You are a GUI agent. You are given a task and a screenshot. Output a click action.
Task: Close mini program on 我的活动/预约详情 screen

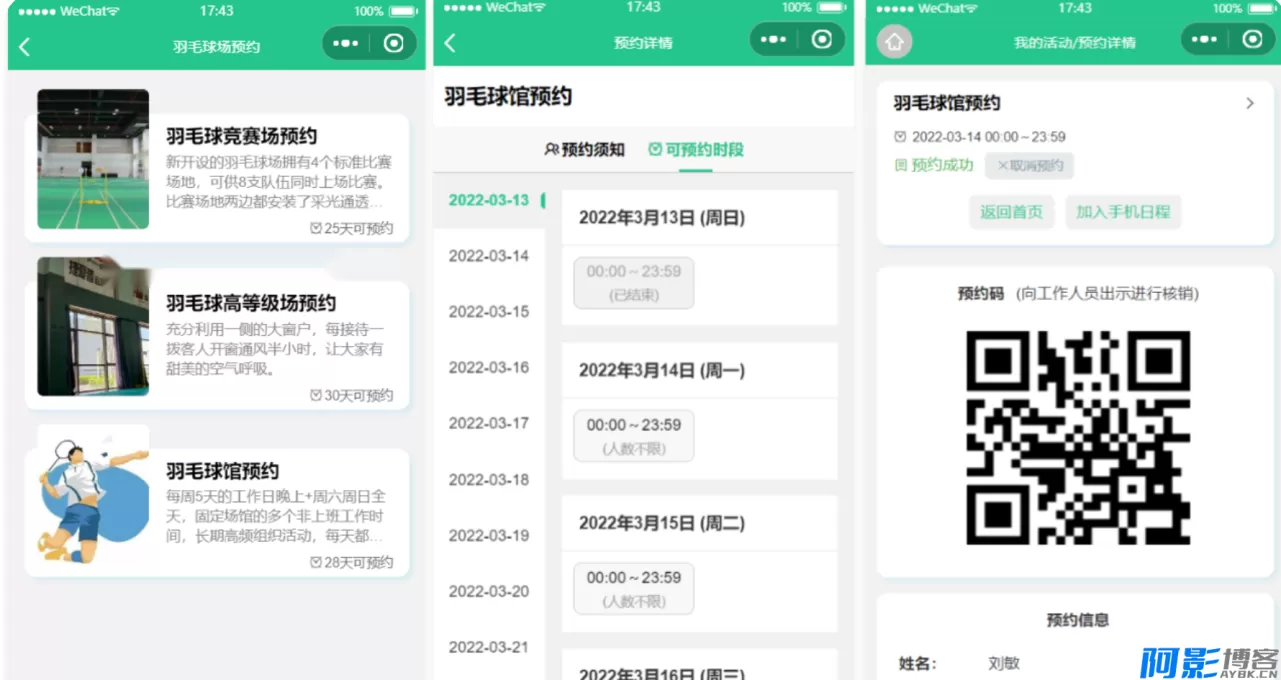(x=1252, y=40)
